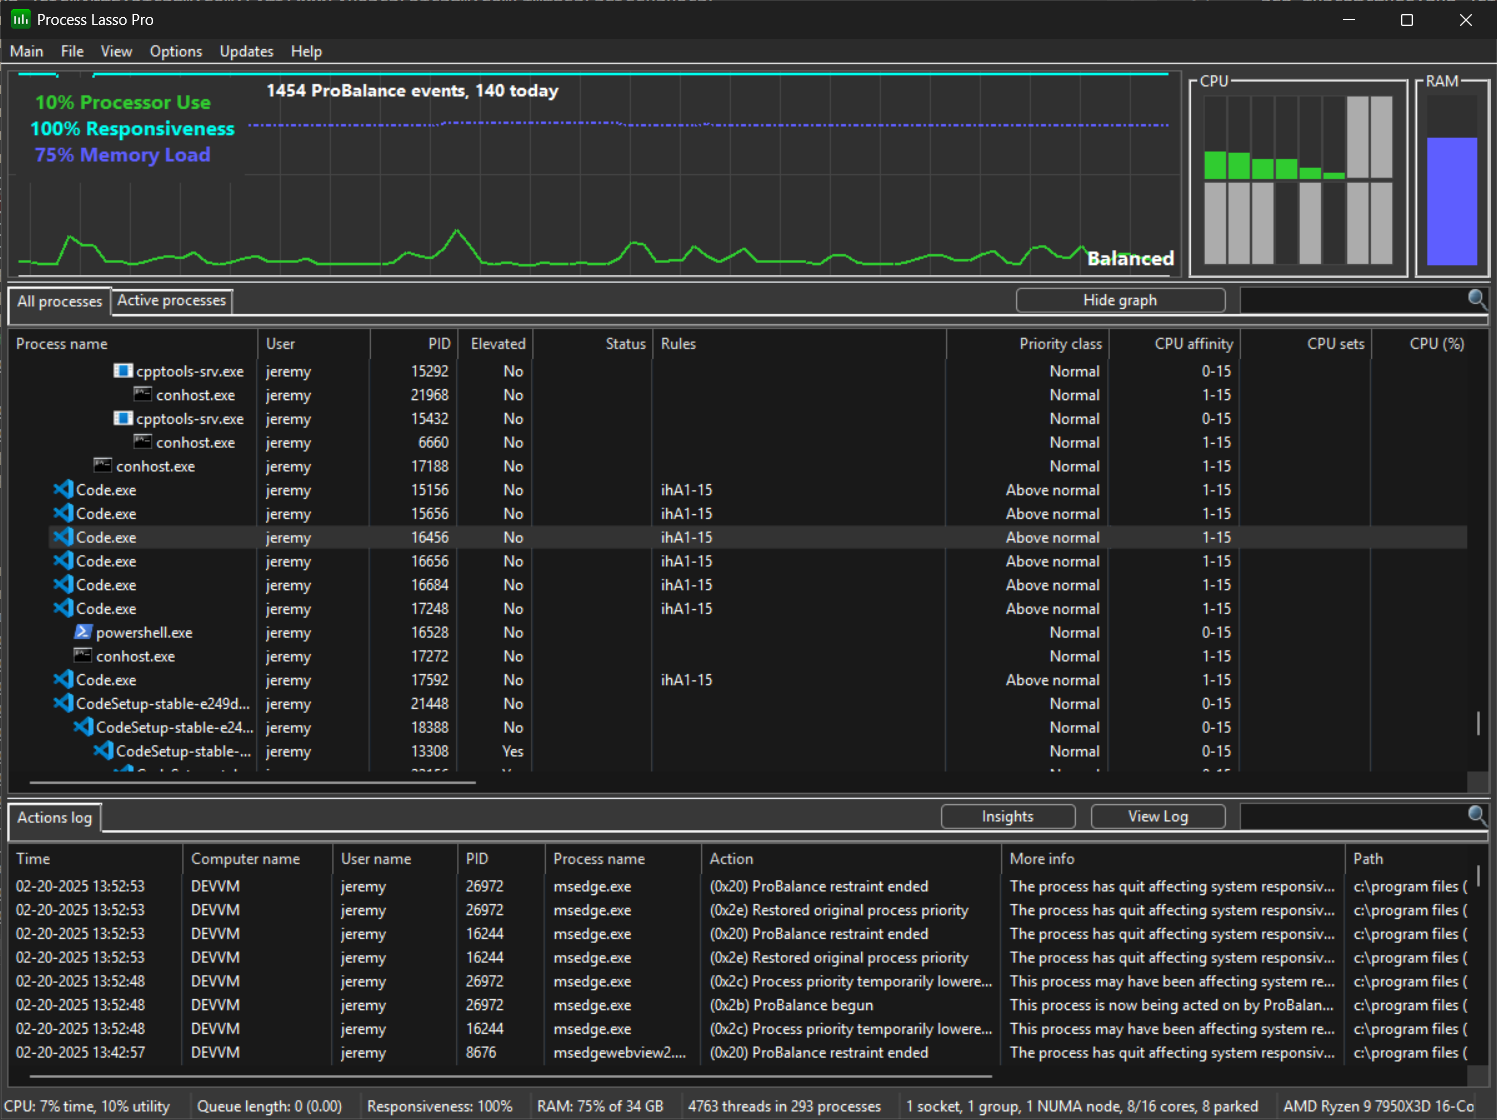Click 'Balanced' power plan label on graph
The width and height of the screenshot is (1497, 1120).
click(1130, 258)
